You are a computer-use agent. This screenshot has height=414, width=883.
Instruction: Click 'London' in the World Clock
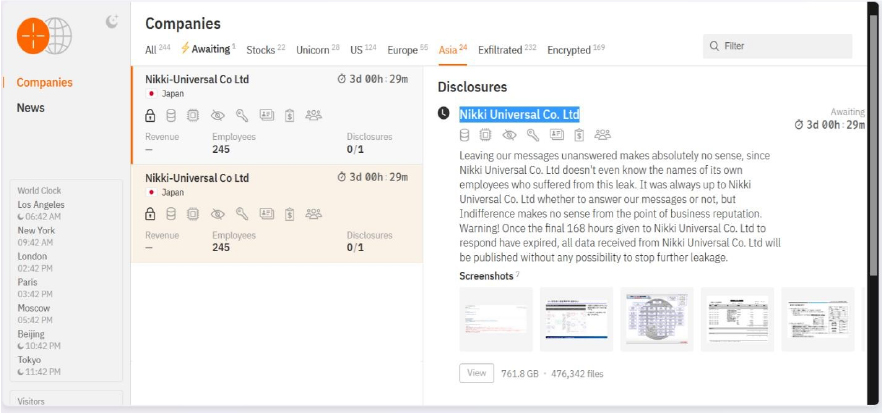[32, 256]
